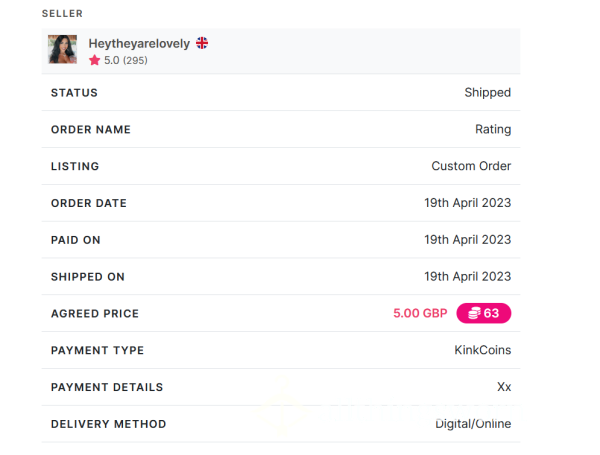
Task: Click the UK flag icon
Action: (202, 43)
